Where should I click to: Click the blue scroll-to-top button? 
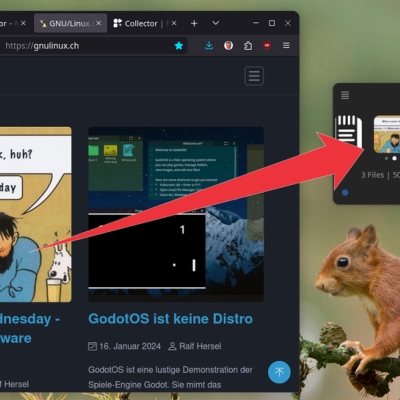pos(279,372)
